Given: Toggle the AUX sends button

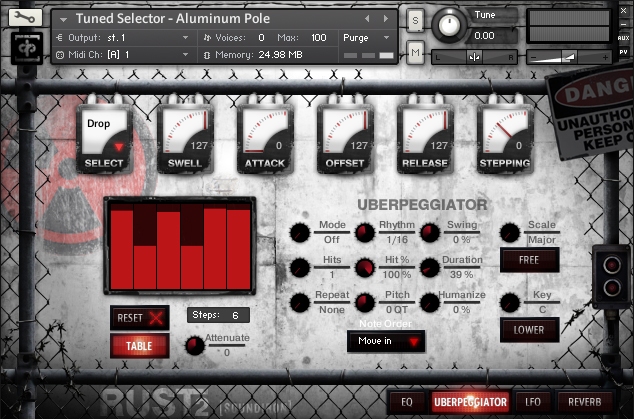Looking at the screenshot, I should (623, 38).
